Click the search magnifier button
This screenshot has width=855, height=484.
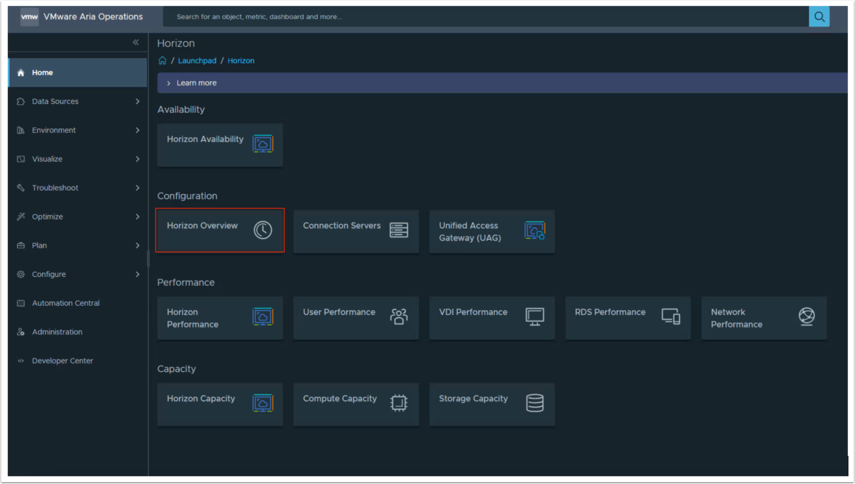pyautogui.click(x=819, y=17)
